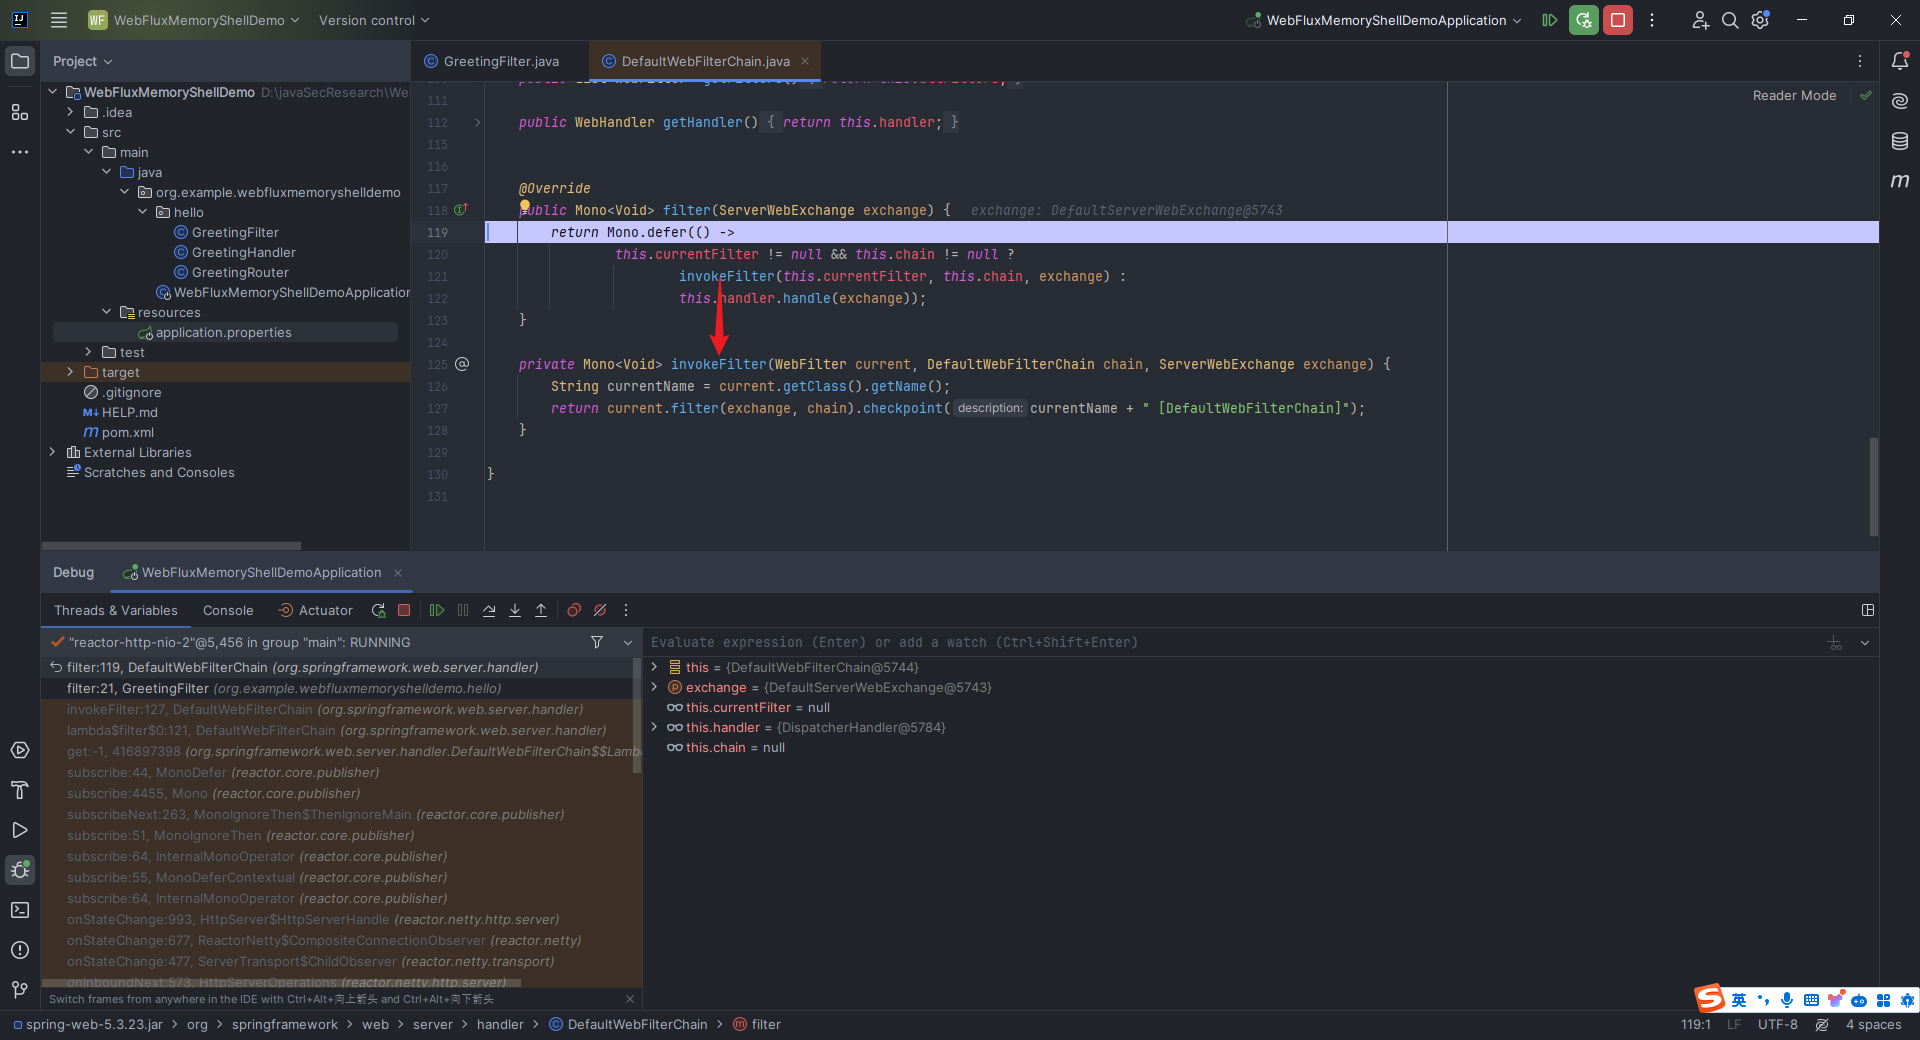Open the Terminal tool window icon
Image resolution: width=1920 pixels, height=1040 pixels.
(x=20, y=910)
